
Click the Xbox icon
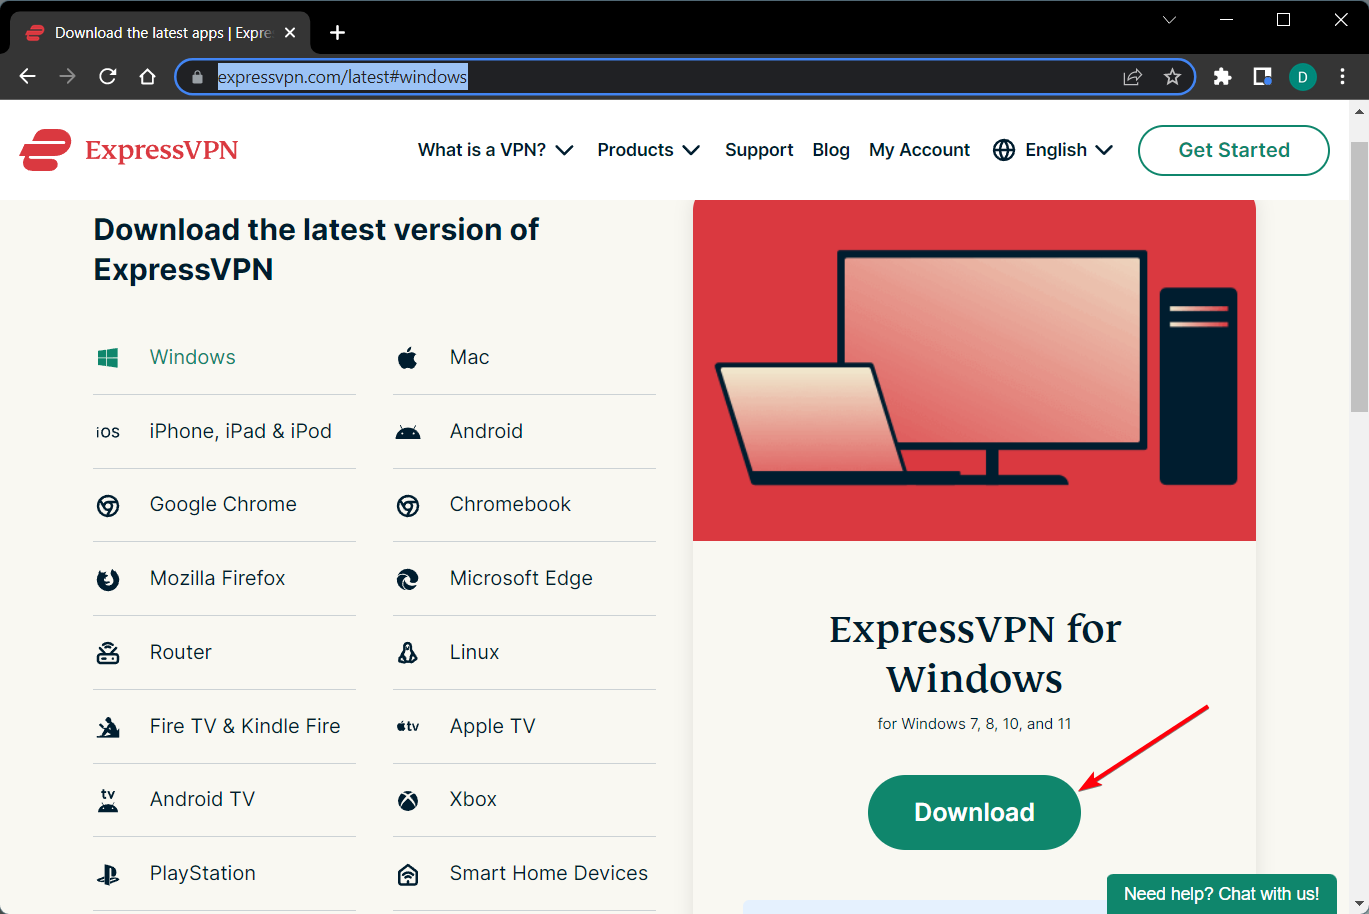[x=408, y=799]
